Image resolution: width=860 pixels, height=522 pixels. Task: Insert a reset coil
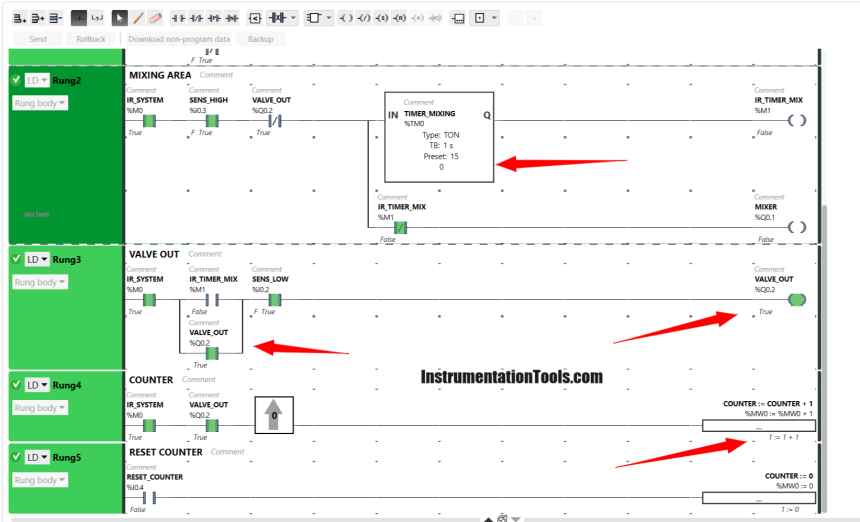(x=400, y=18)
